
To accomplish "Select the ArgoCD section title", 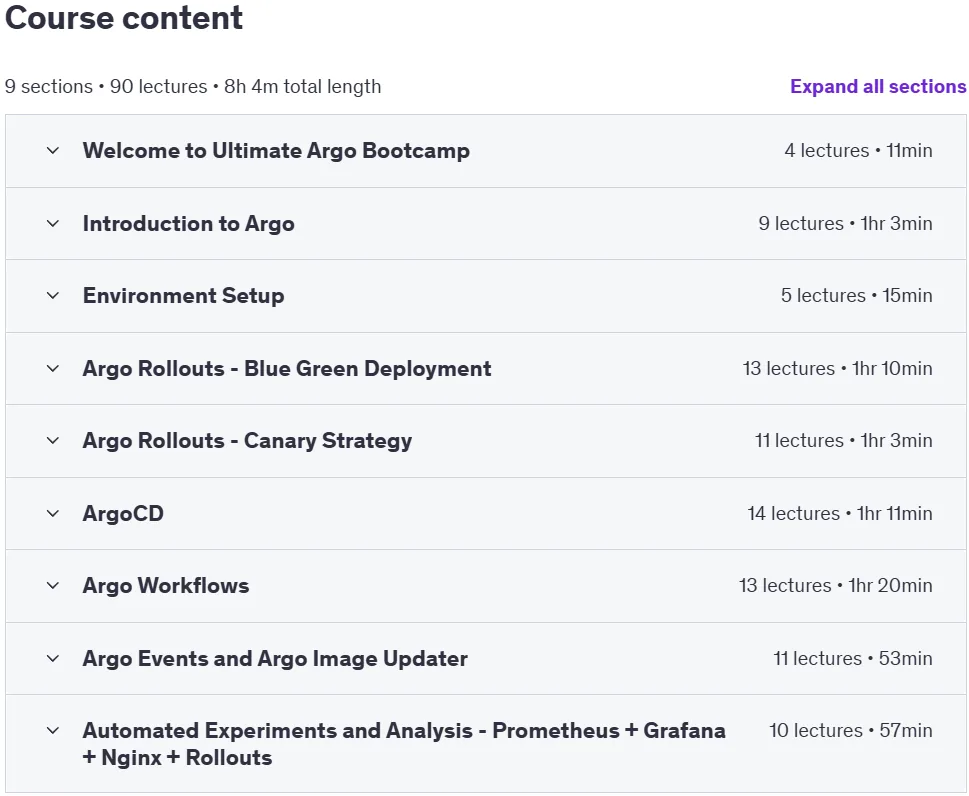I will 123,513.
